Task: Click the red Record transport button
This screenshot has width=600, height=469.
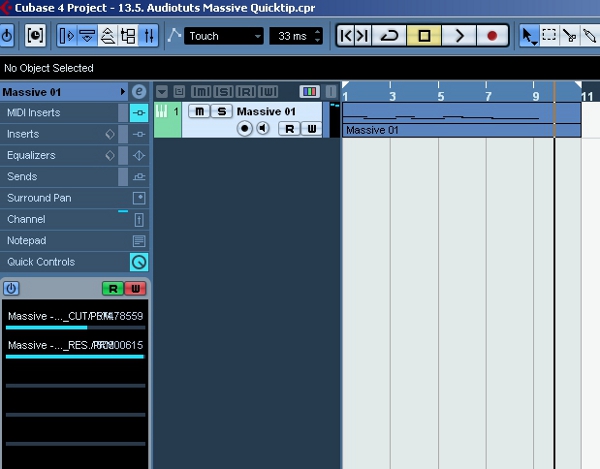Action: point(492,36)
